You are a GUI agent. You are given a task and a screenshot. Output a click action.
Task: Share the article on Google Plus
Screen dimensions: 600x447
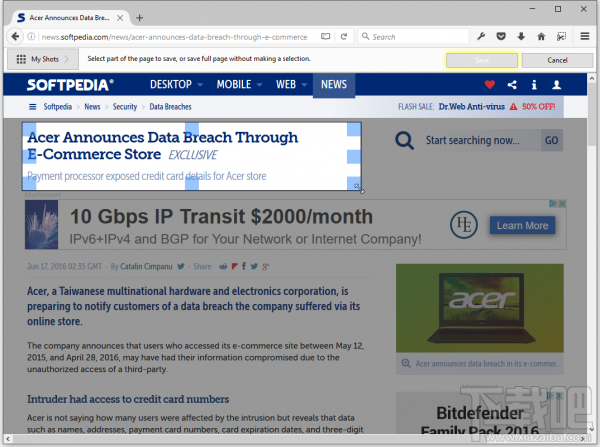(x=266, y=266)
